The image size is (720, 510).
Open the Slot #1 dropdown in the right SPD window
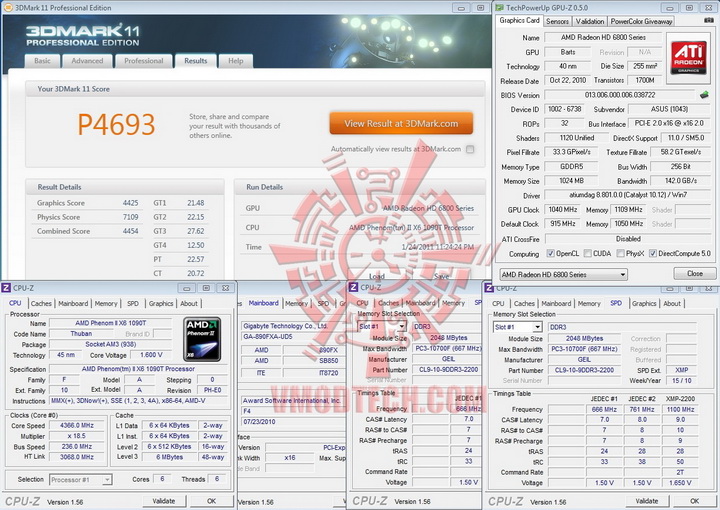click(x=518, y=327)
